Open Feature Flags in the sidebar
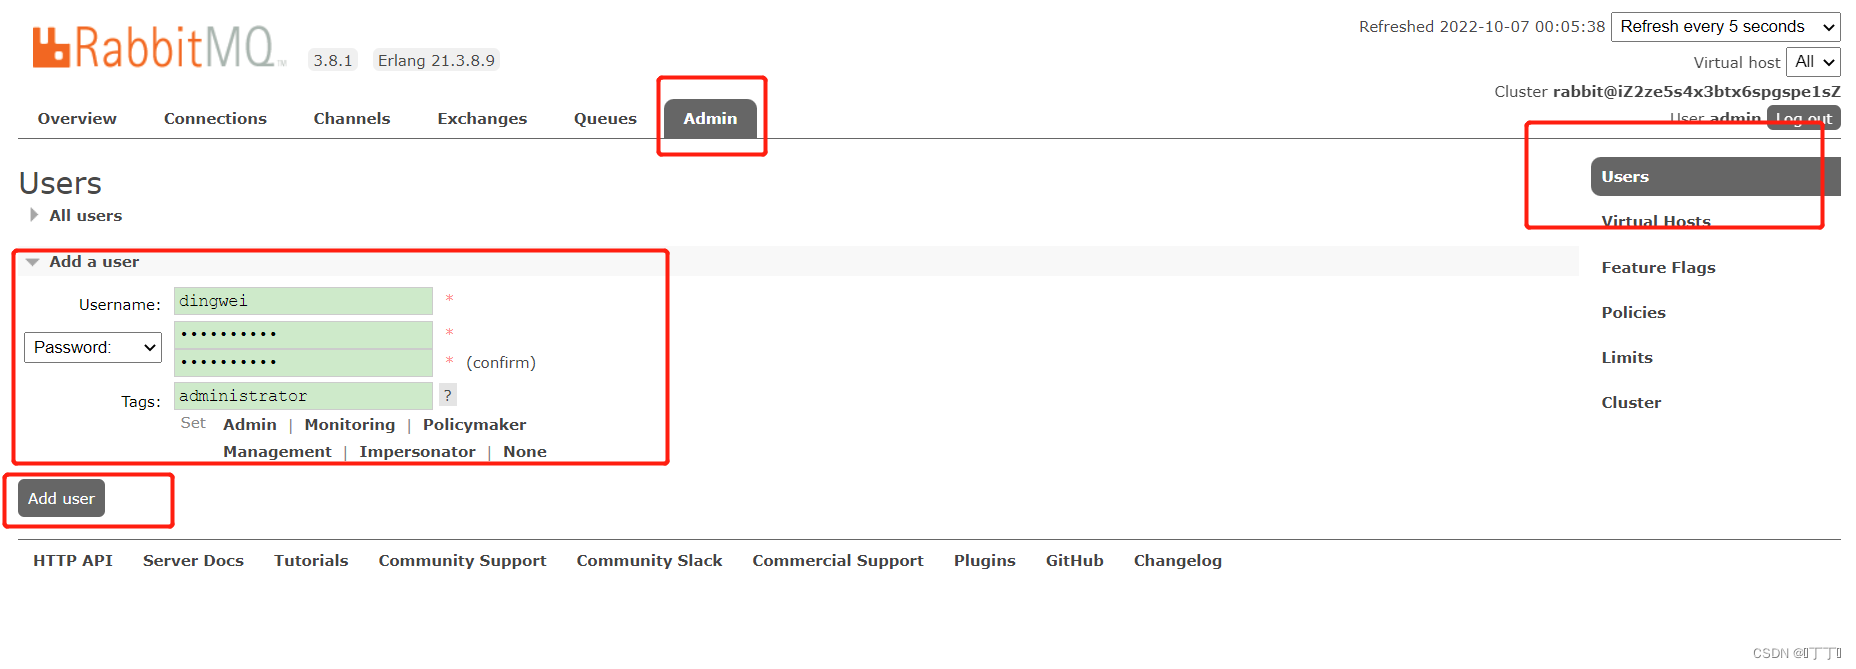Image resolution: width=1856 pixels, height=669 pixels. pos(1658,267)
